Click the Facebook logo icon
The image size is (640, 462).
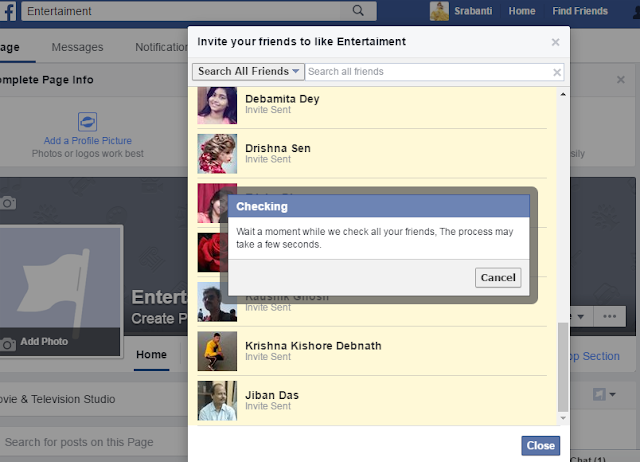[x=8, y=11]
